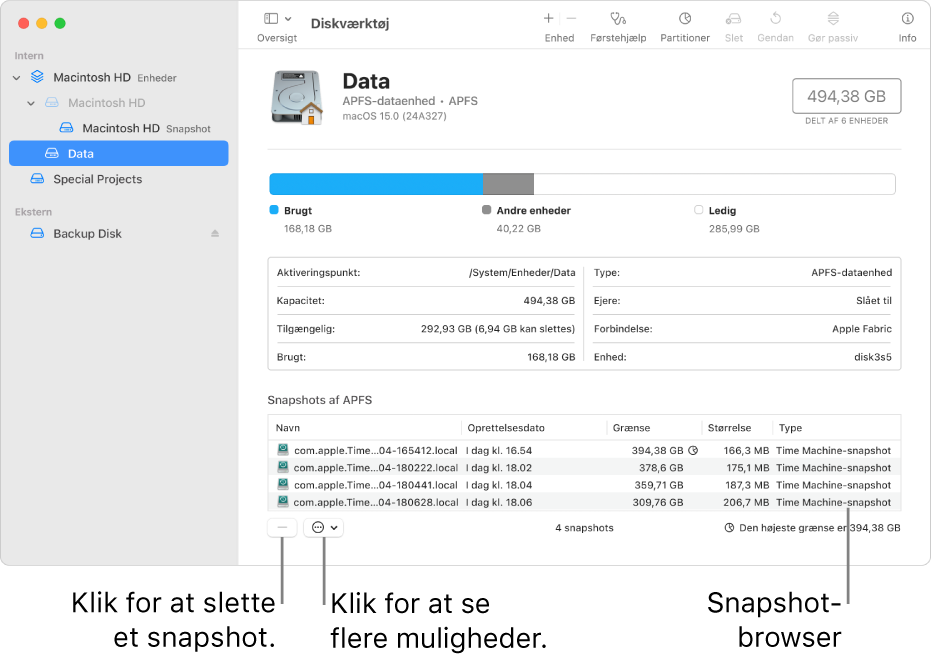Collapse the greyed Macintosh HD volume group
This screenshot has width=931, height=662.
click(31, 103)
